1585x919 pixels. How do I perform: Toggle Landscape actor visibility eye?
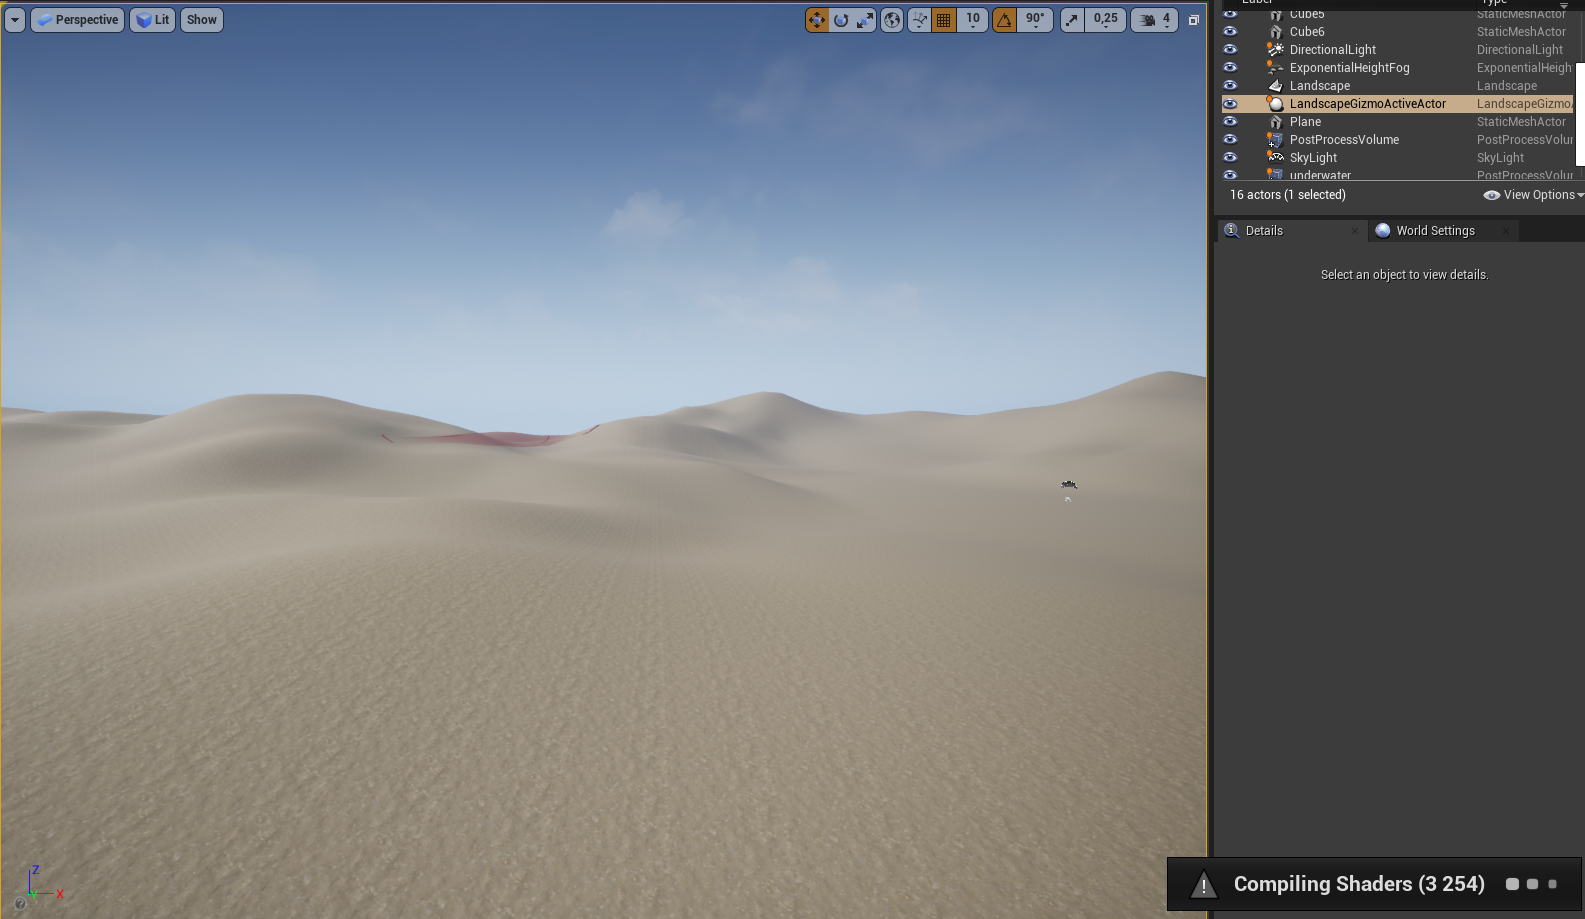coord(1230,86)
